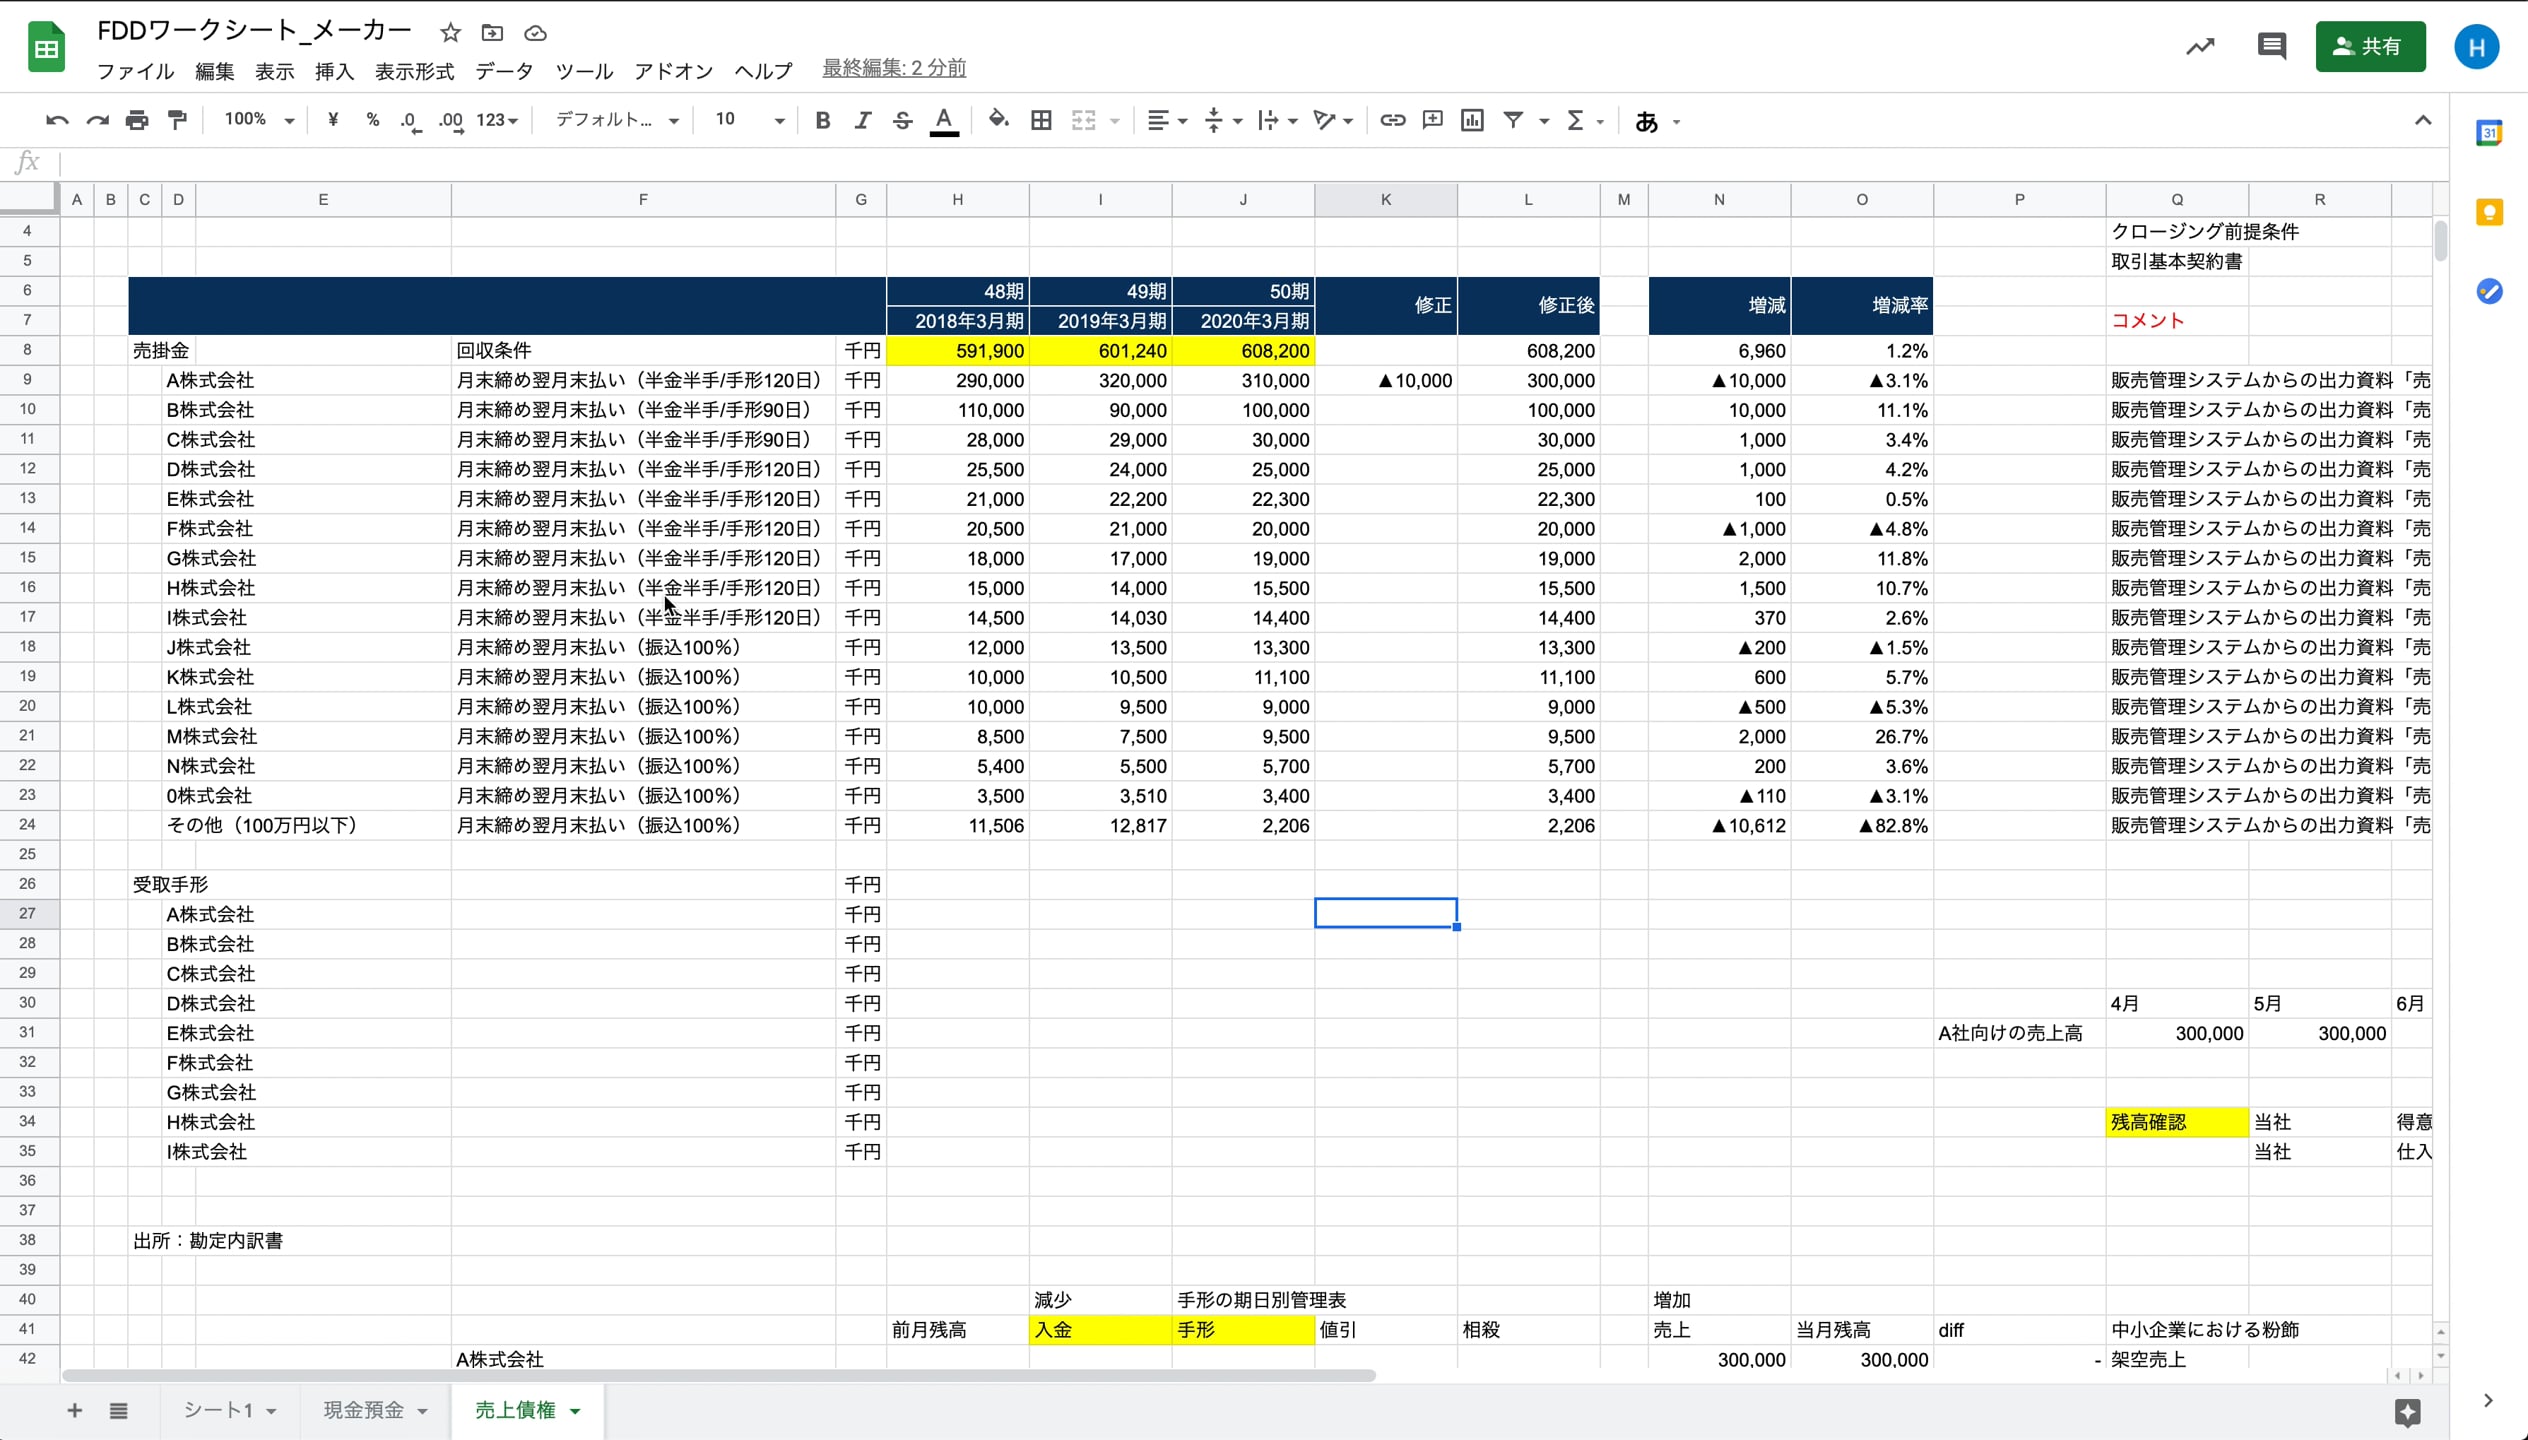Open the 最終編集 version history link
Screen dimensions: 2528x1440
click(x=893, y=68)
